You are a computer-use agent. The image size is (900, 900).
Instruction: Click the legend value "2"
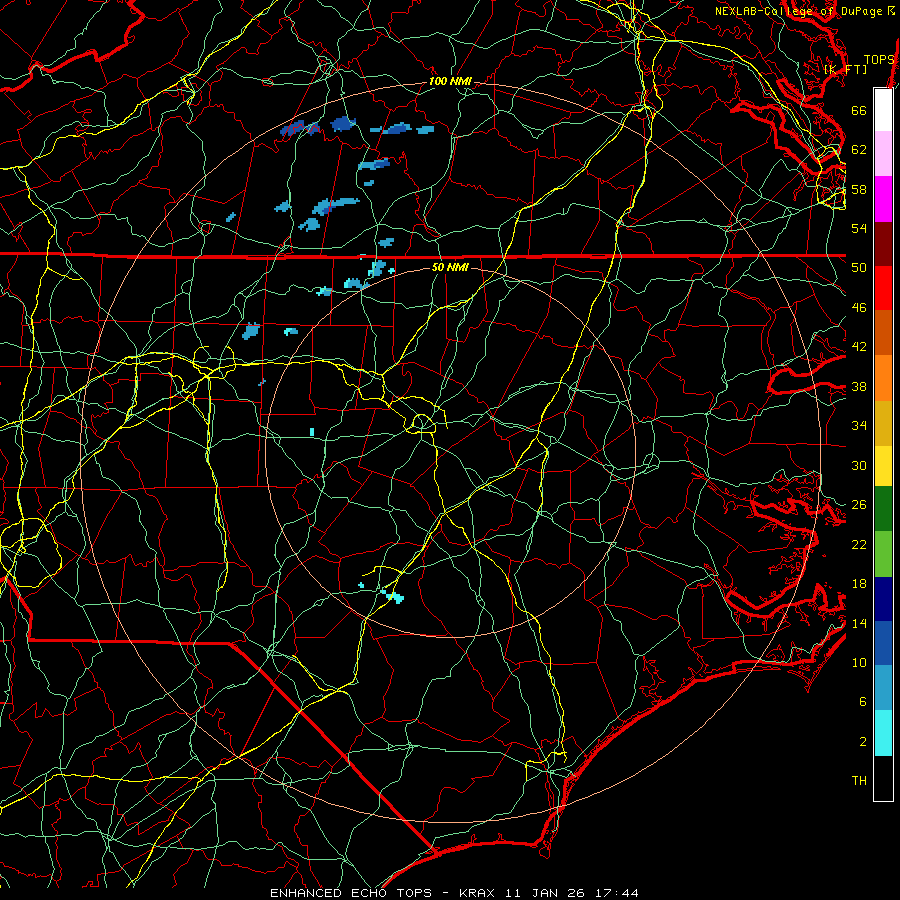tap(863, 742)
